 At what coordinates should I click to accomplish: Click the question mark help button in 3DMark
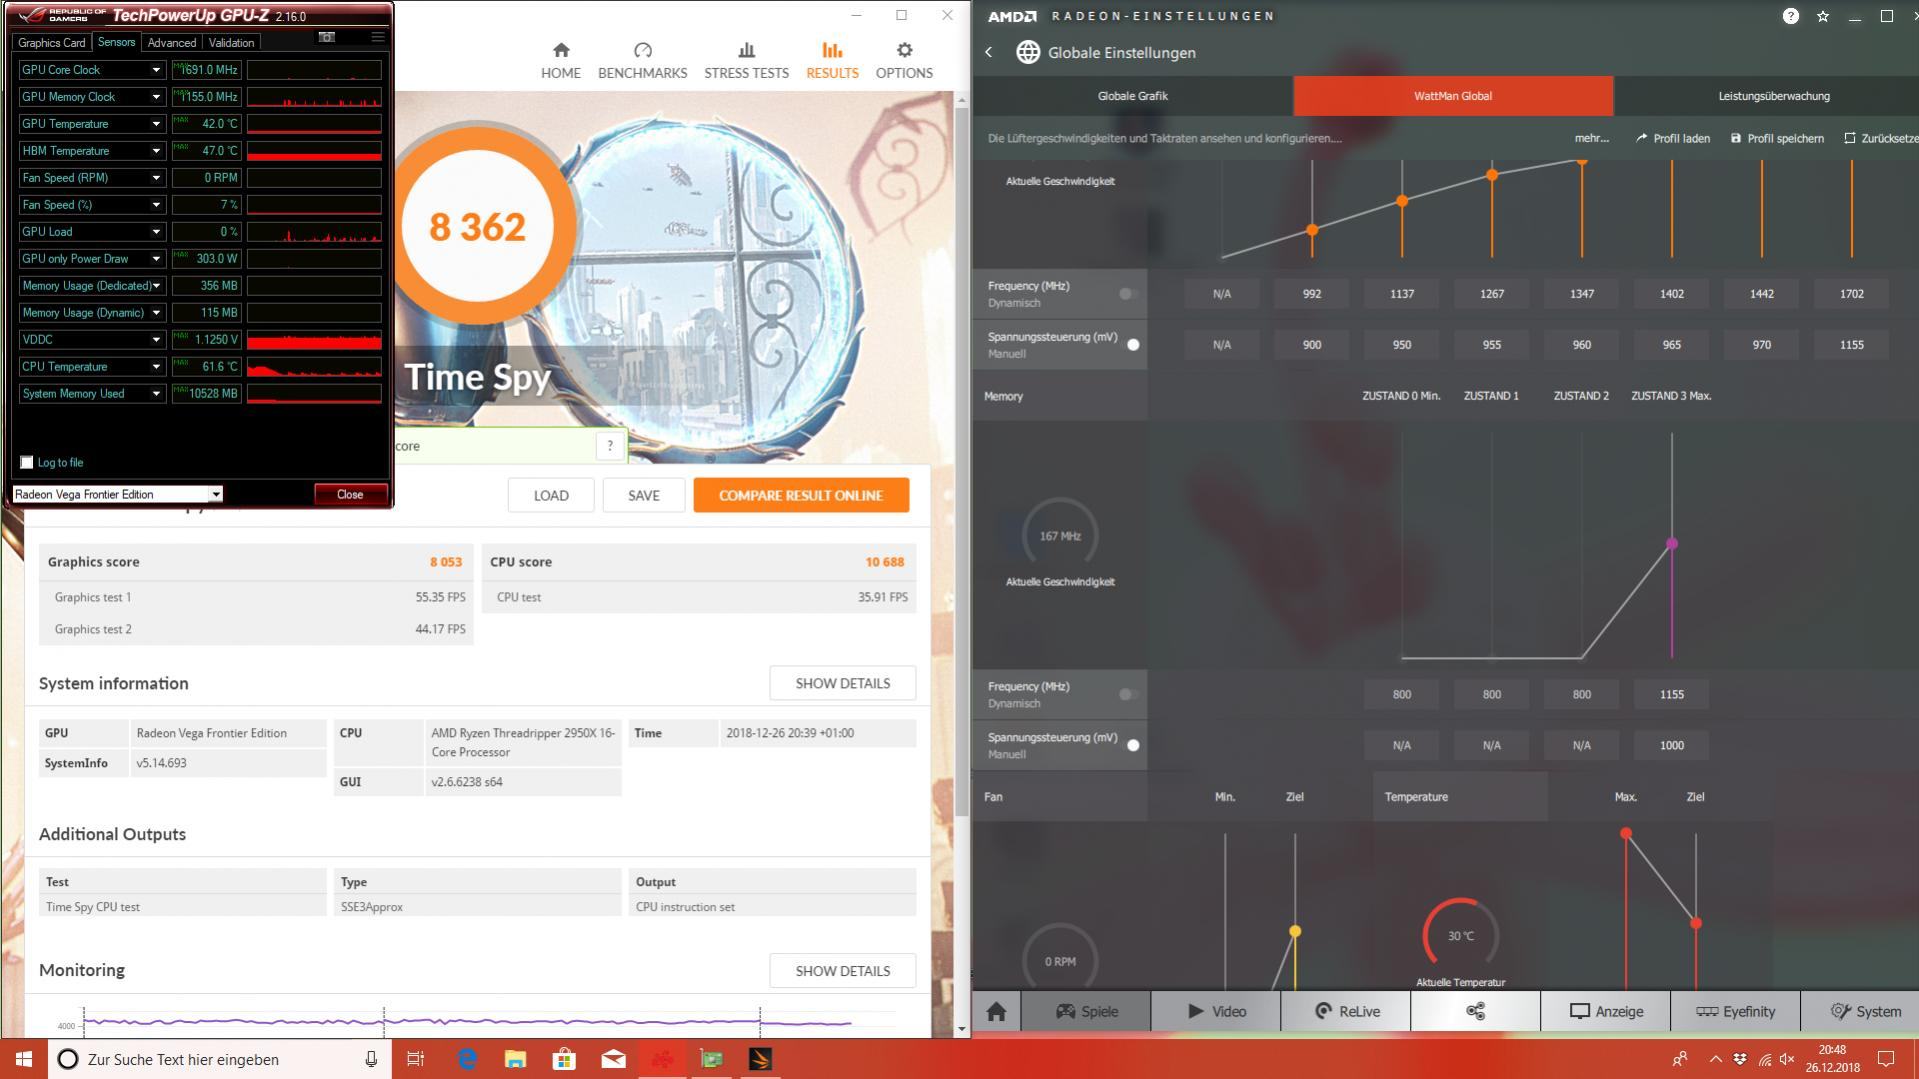pyautogui.click(x=610, y=446)
